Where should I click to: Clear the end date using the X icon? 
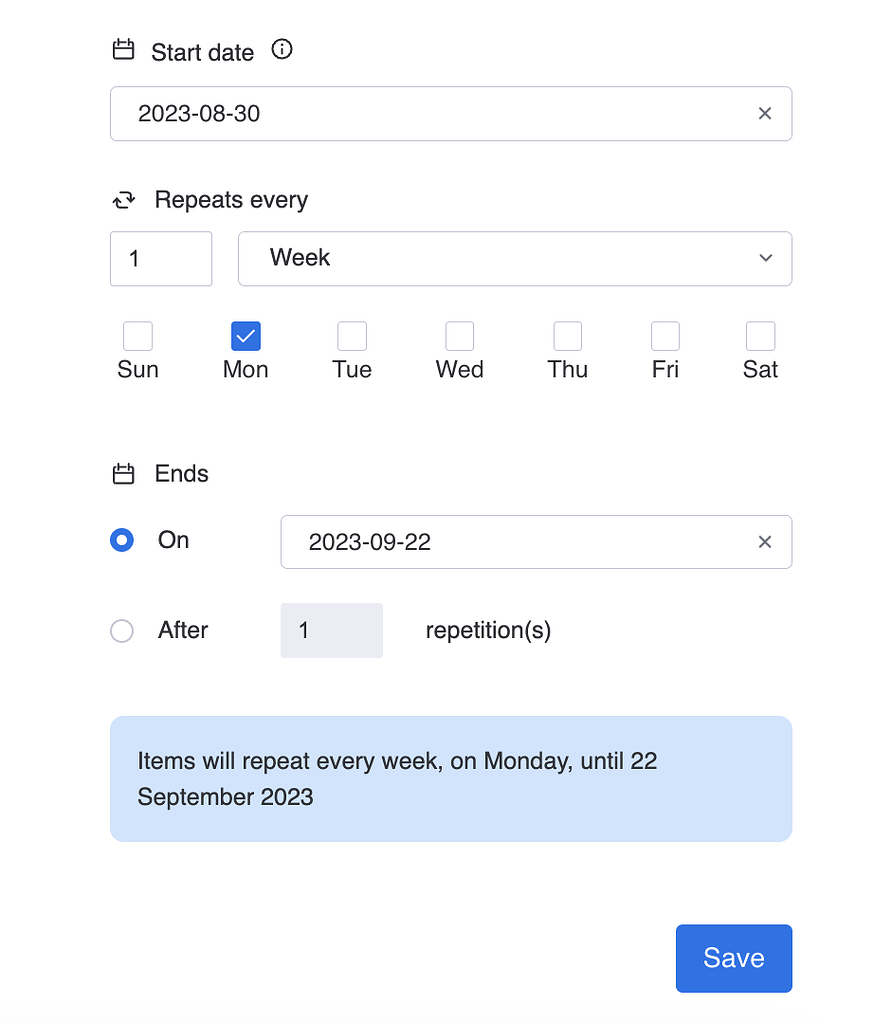pos(765,542)
